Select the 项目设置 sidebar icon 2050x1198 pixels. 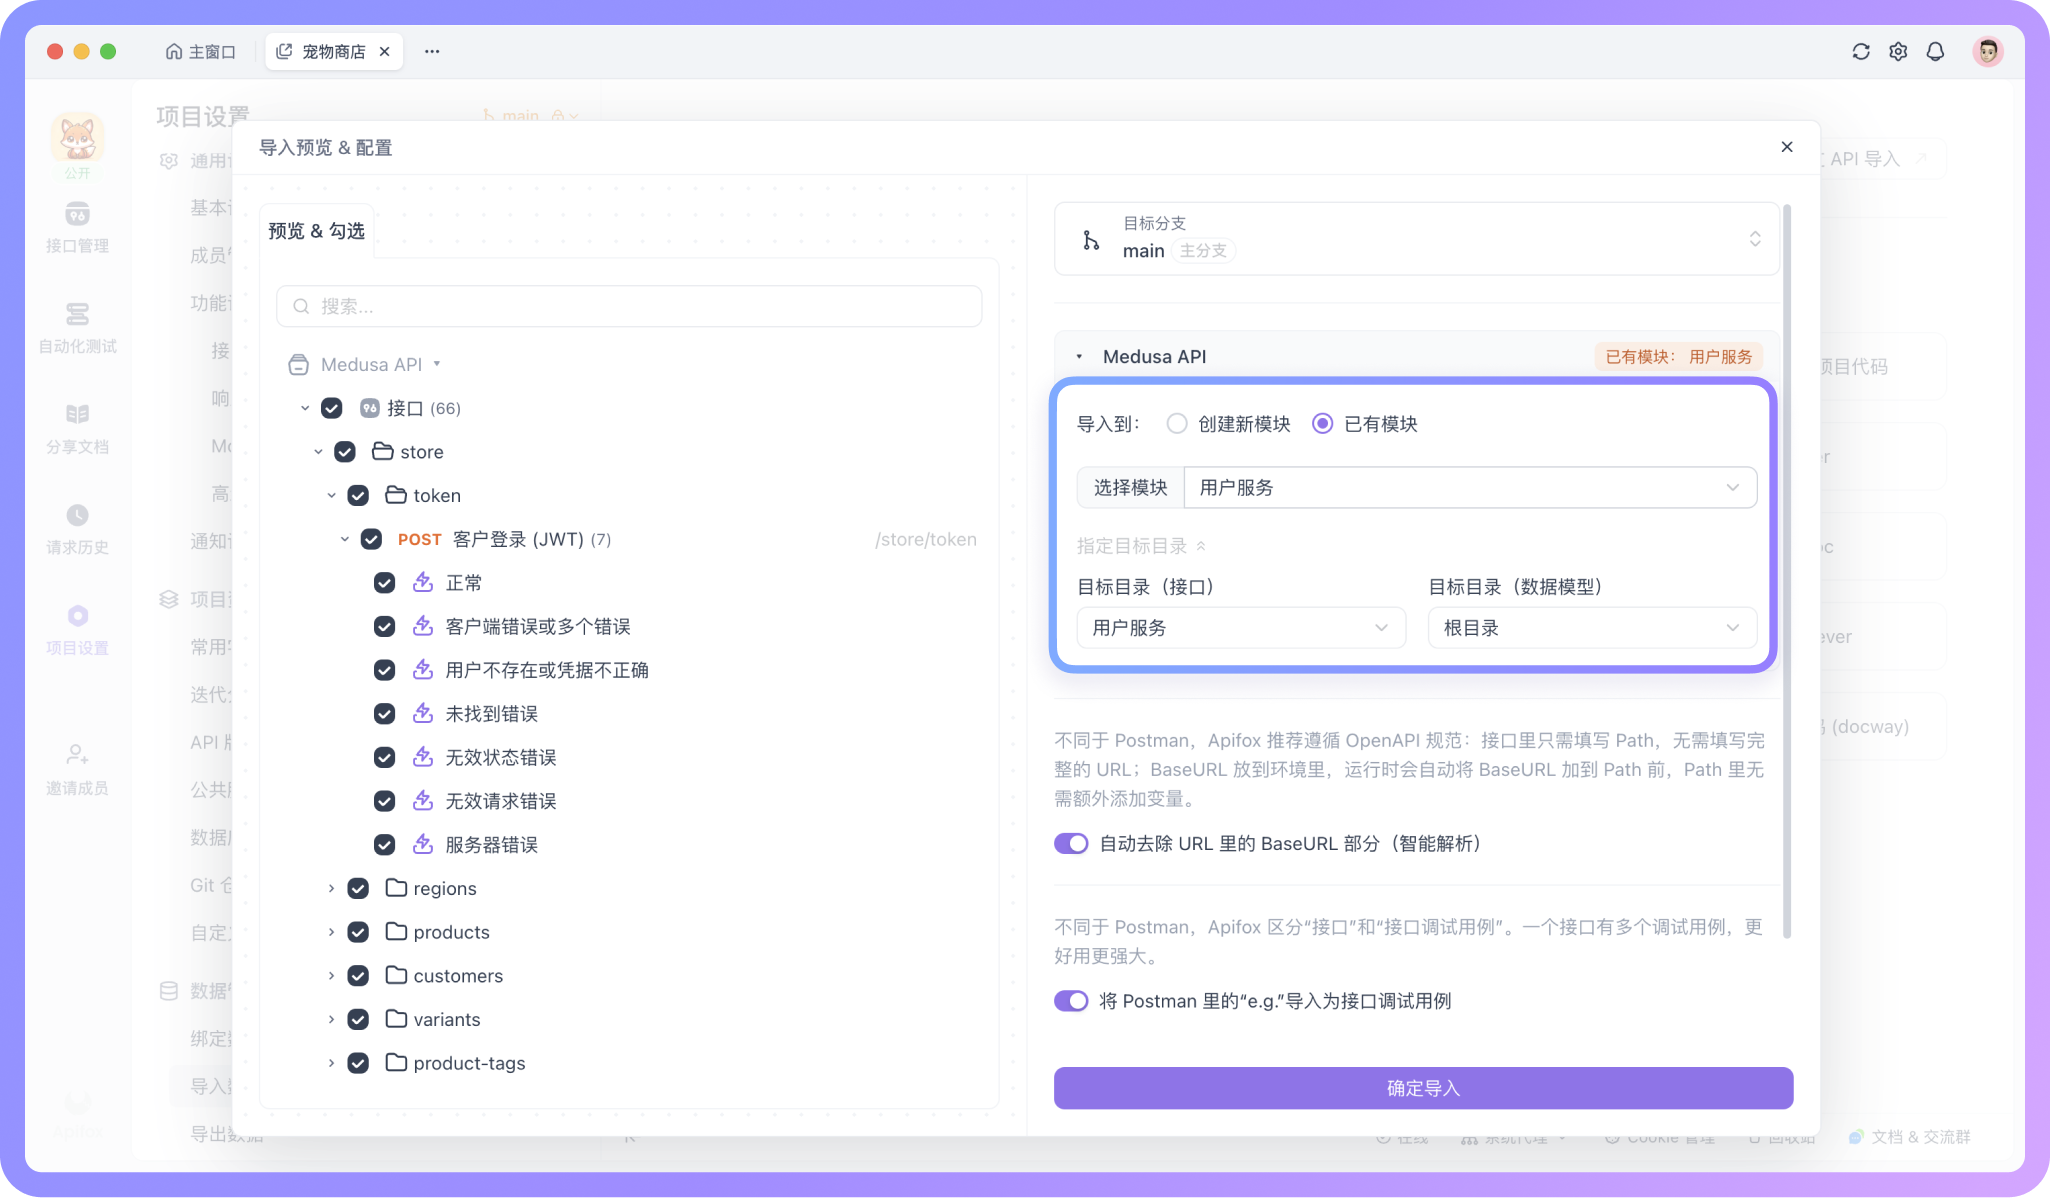(x=77, y=628)
